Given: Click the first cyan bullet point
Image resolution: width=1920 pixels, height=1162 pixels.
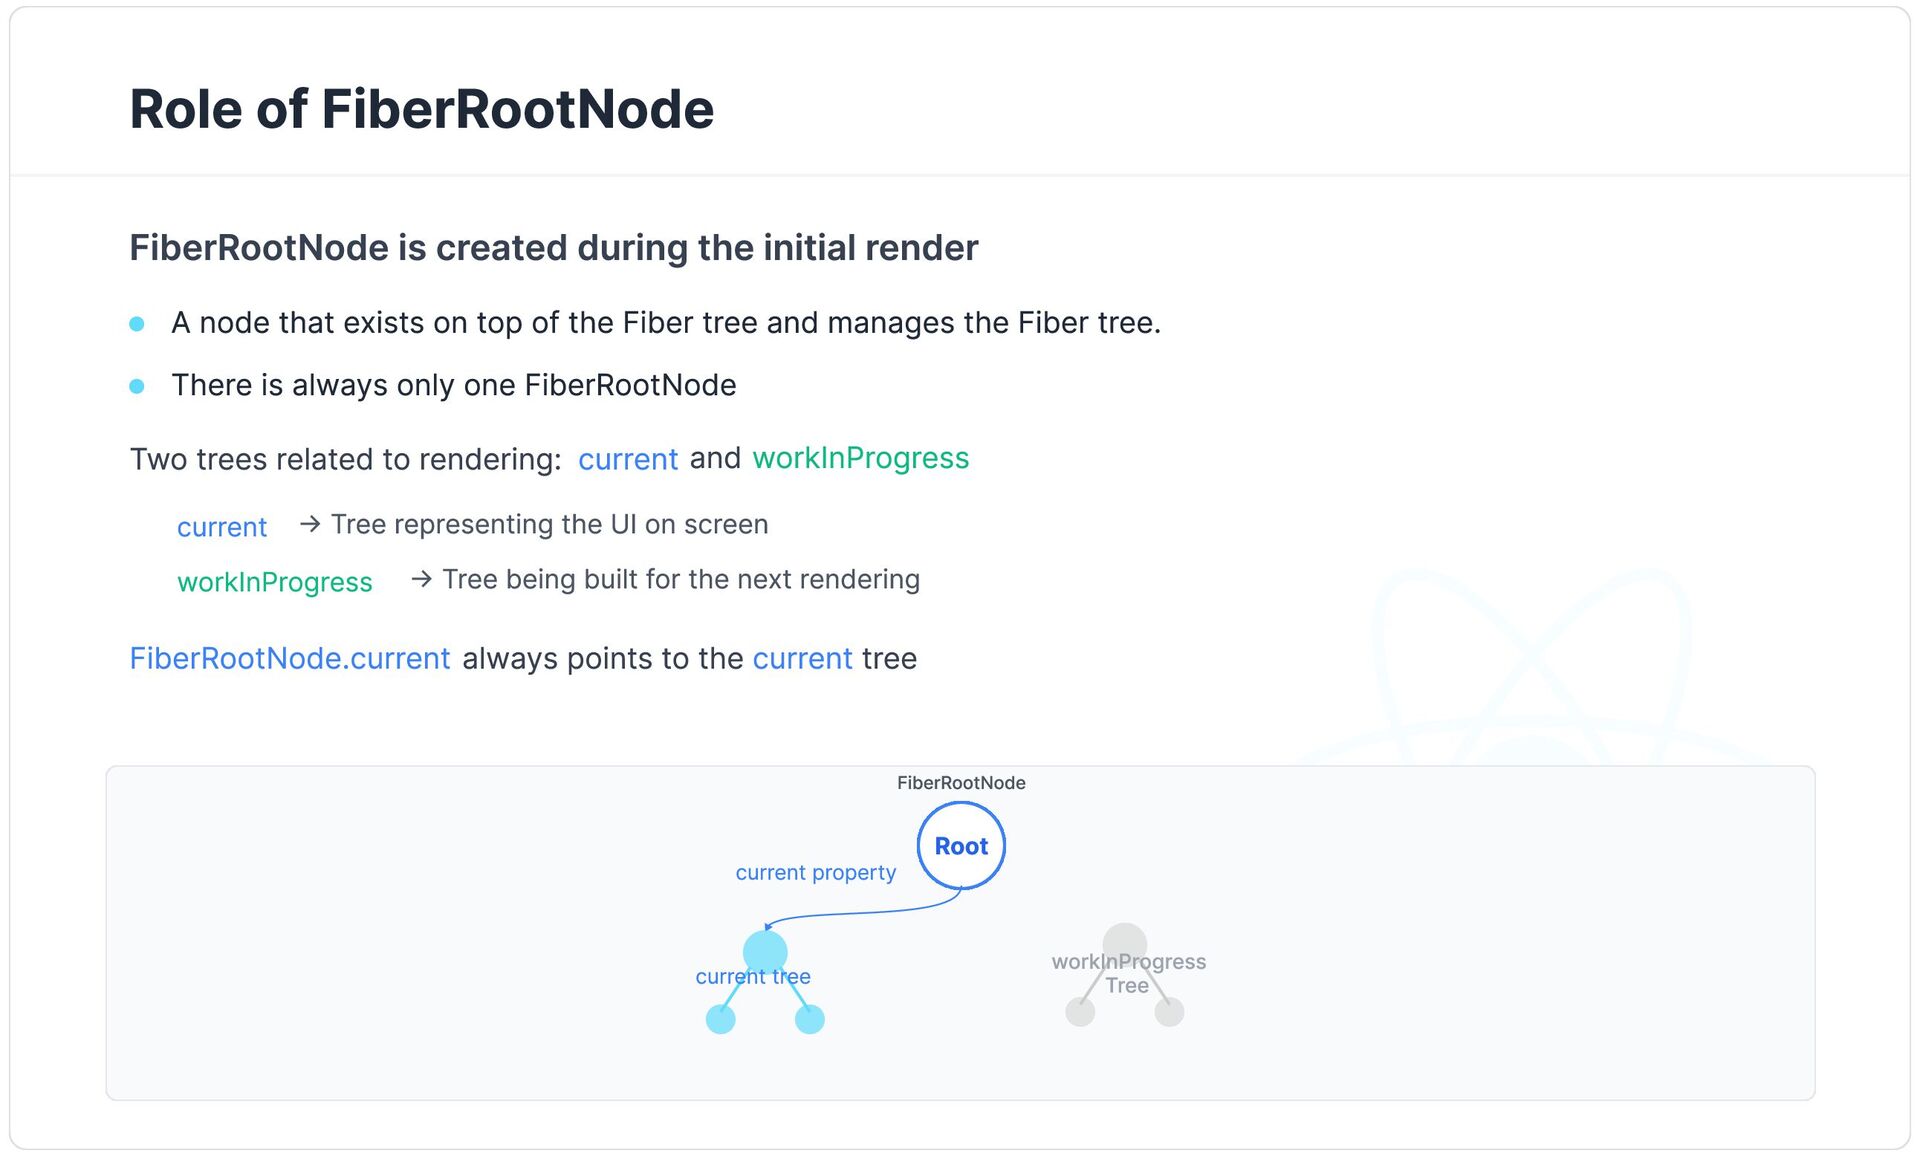Looking at the screenshot, I should [x=137, y=324].
